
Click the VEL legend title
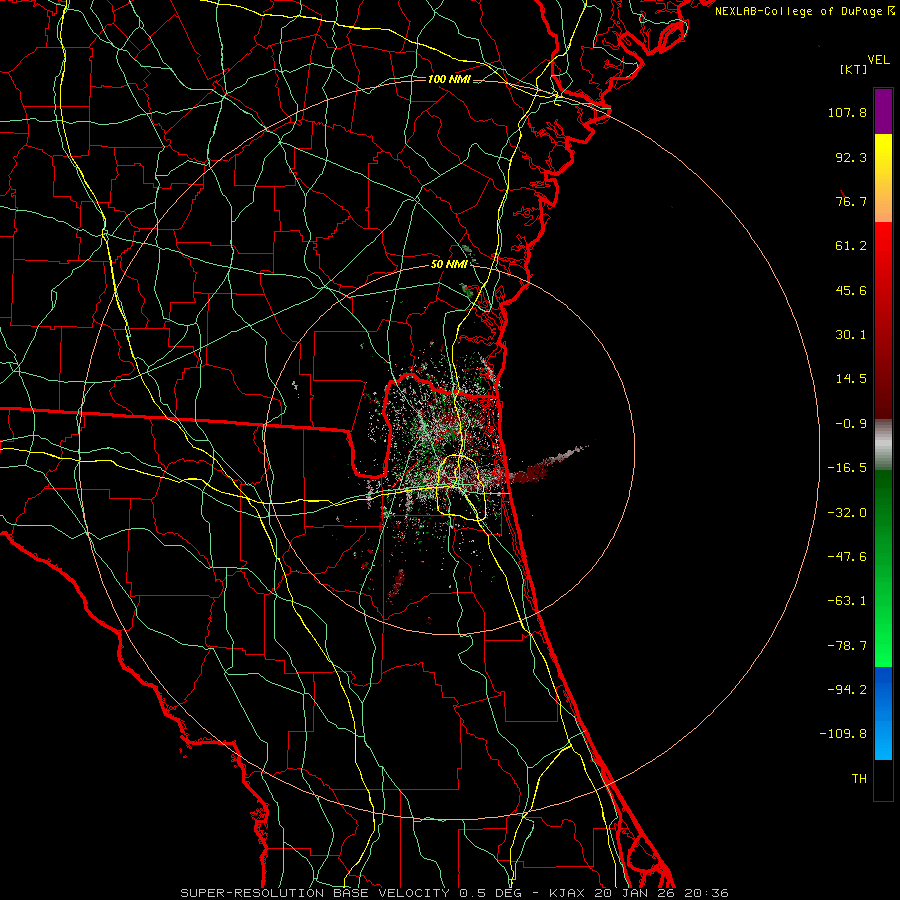(878, 60)
